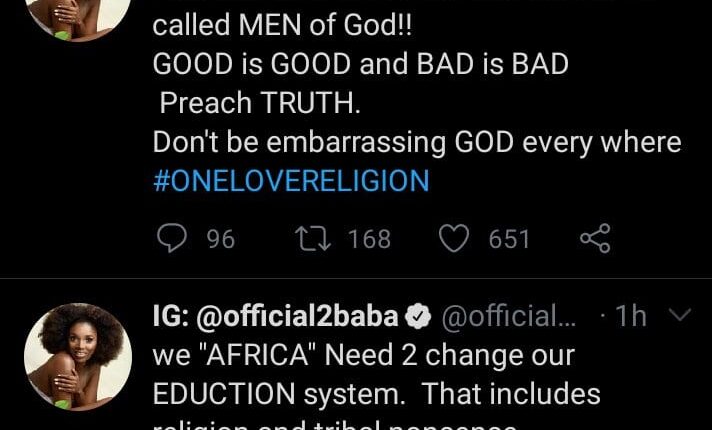Open the #ONELOVERELIGION hashtag

coord(291,181)
